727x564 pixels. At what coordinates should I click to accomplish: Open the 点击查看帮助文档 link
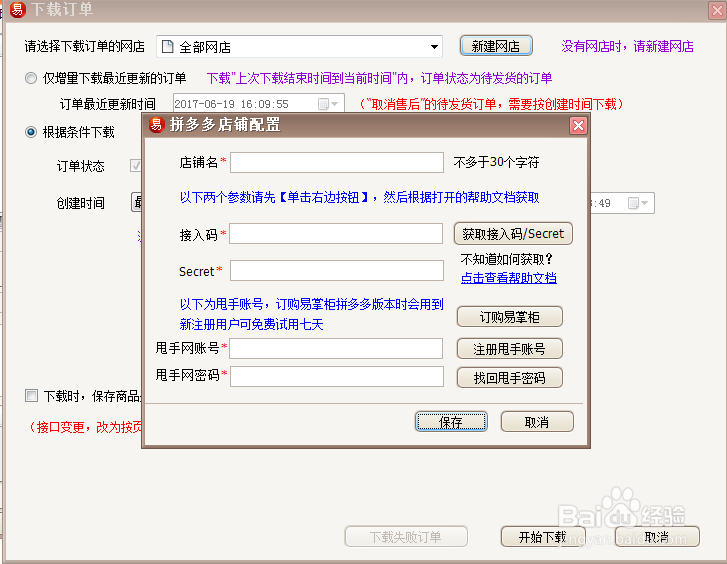509,278
